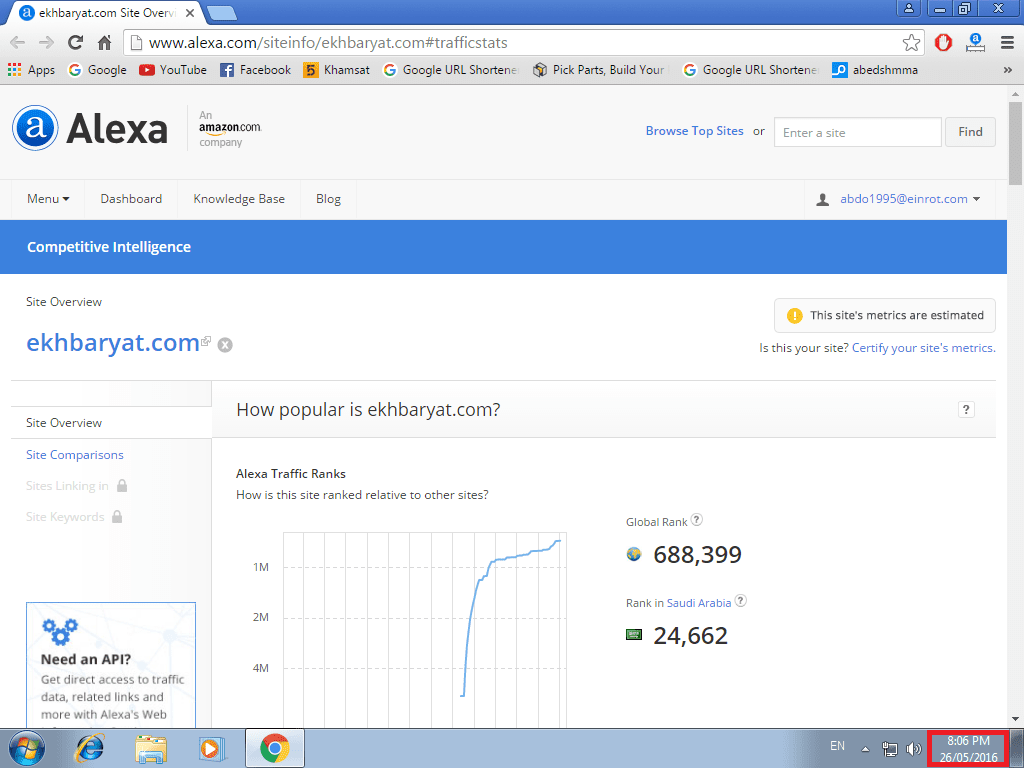
Task: Select Site Comparisons in the sidebar
Action: tap(75, 455)
